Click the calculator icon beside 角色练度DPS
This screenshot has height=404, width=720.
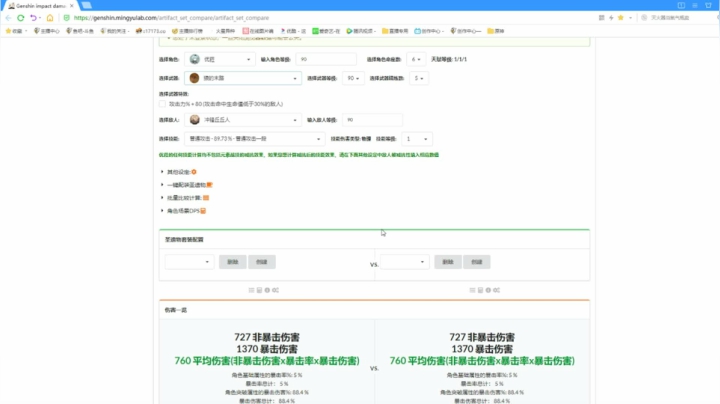click(x=203, y=211)
